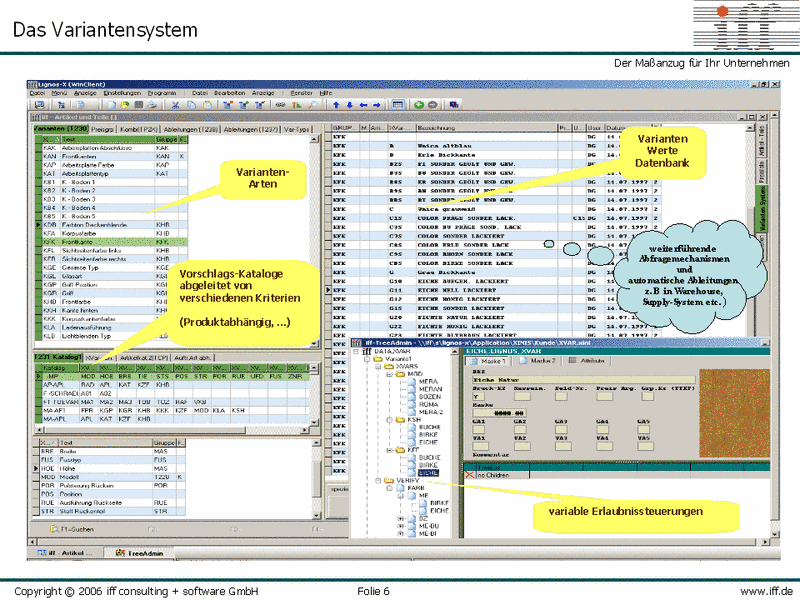The width and height of the screenshot is (800, 600).
Task: Click the 'Eiche Natur' text field
Action: point(584,380)
